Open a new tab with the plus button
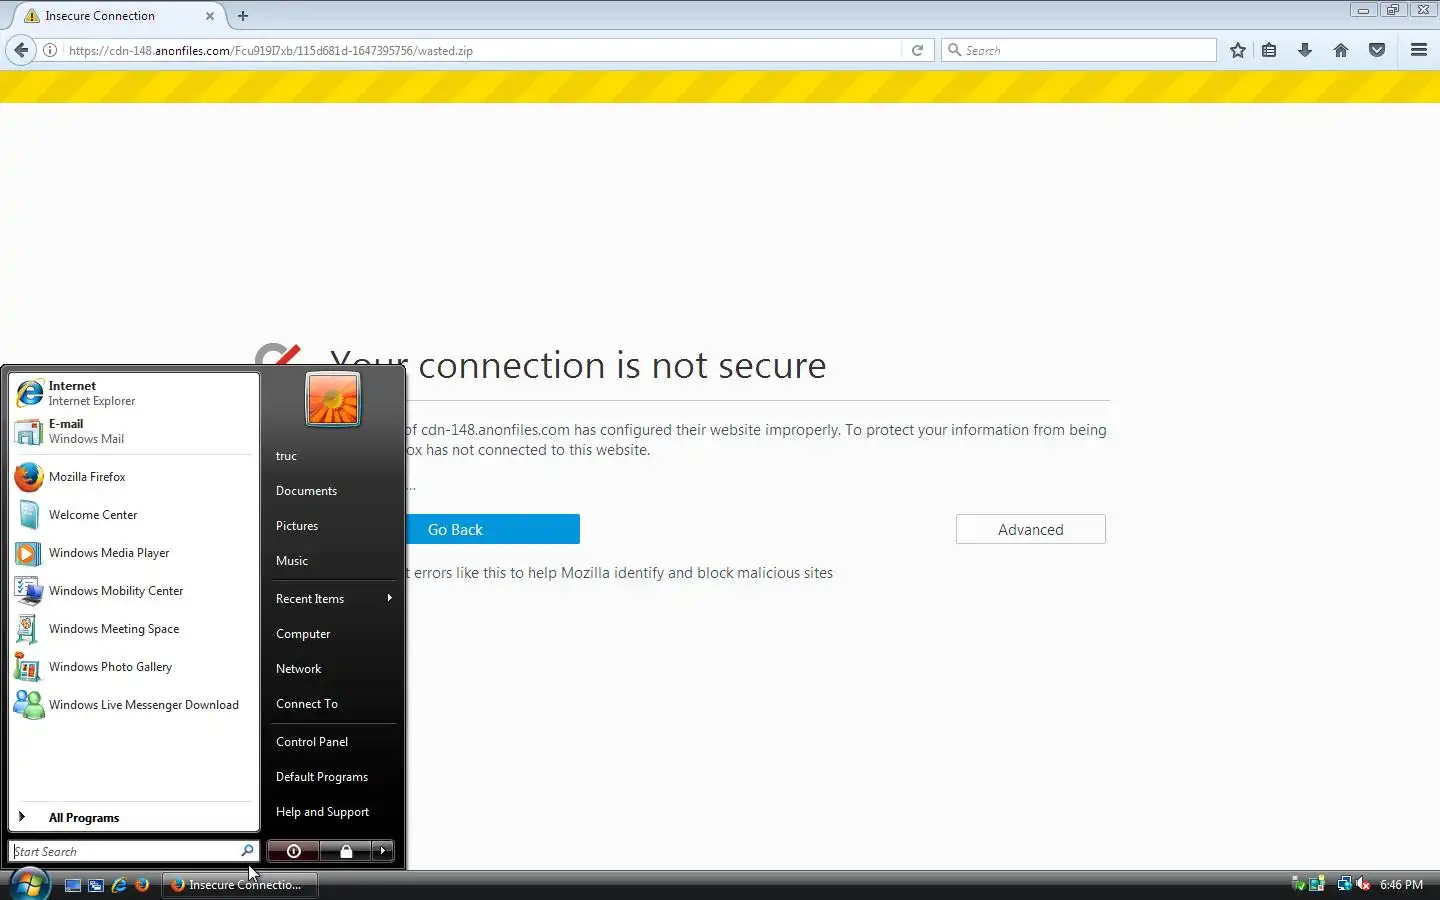 click(x=243, y=16)
